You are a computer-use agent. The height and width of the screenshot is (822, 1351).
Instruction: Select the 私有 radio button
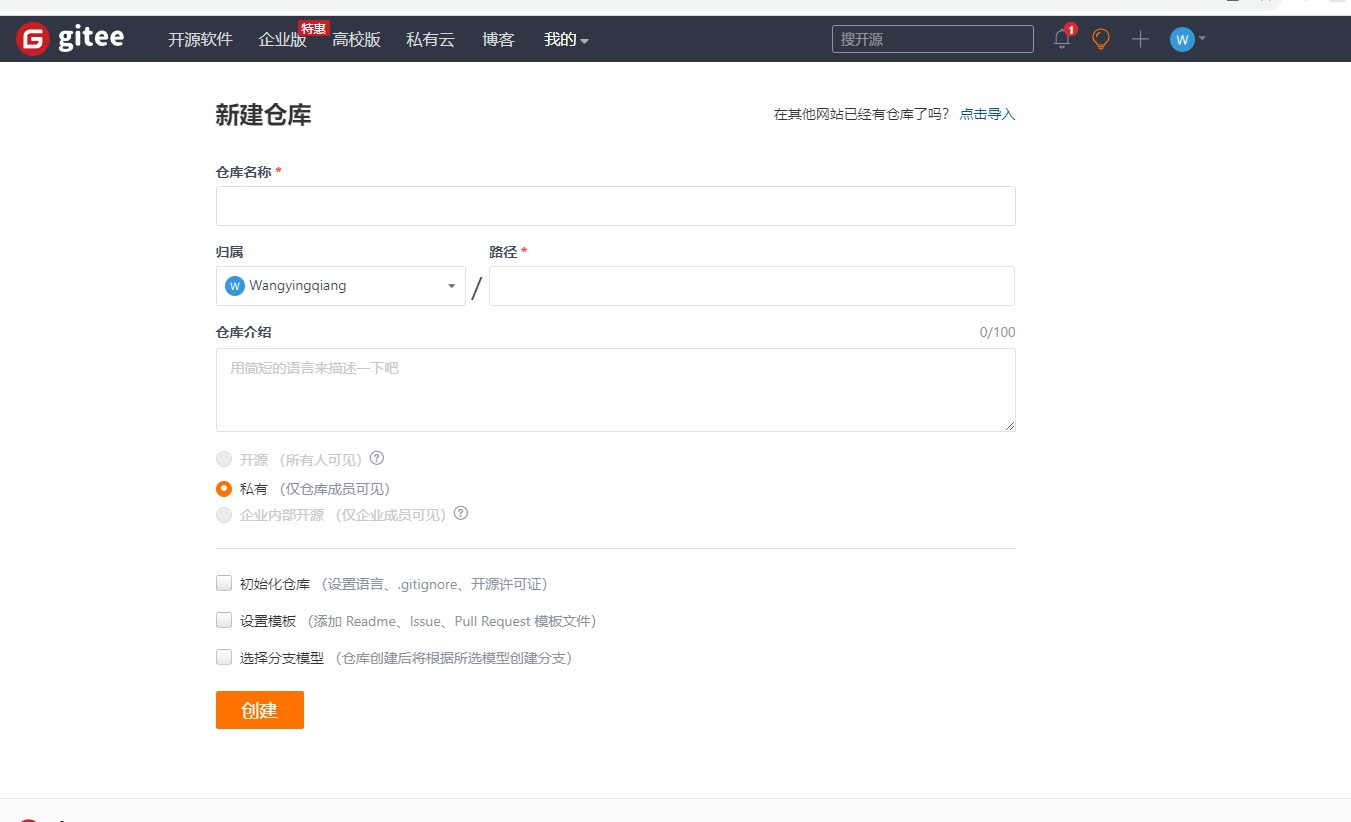[x=224, y=489]
